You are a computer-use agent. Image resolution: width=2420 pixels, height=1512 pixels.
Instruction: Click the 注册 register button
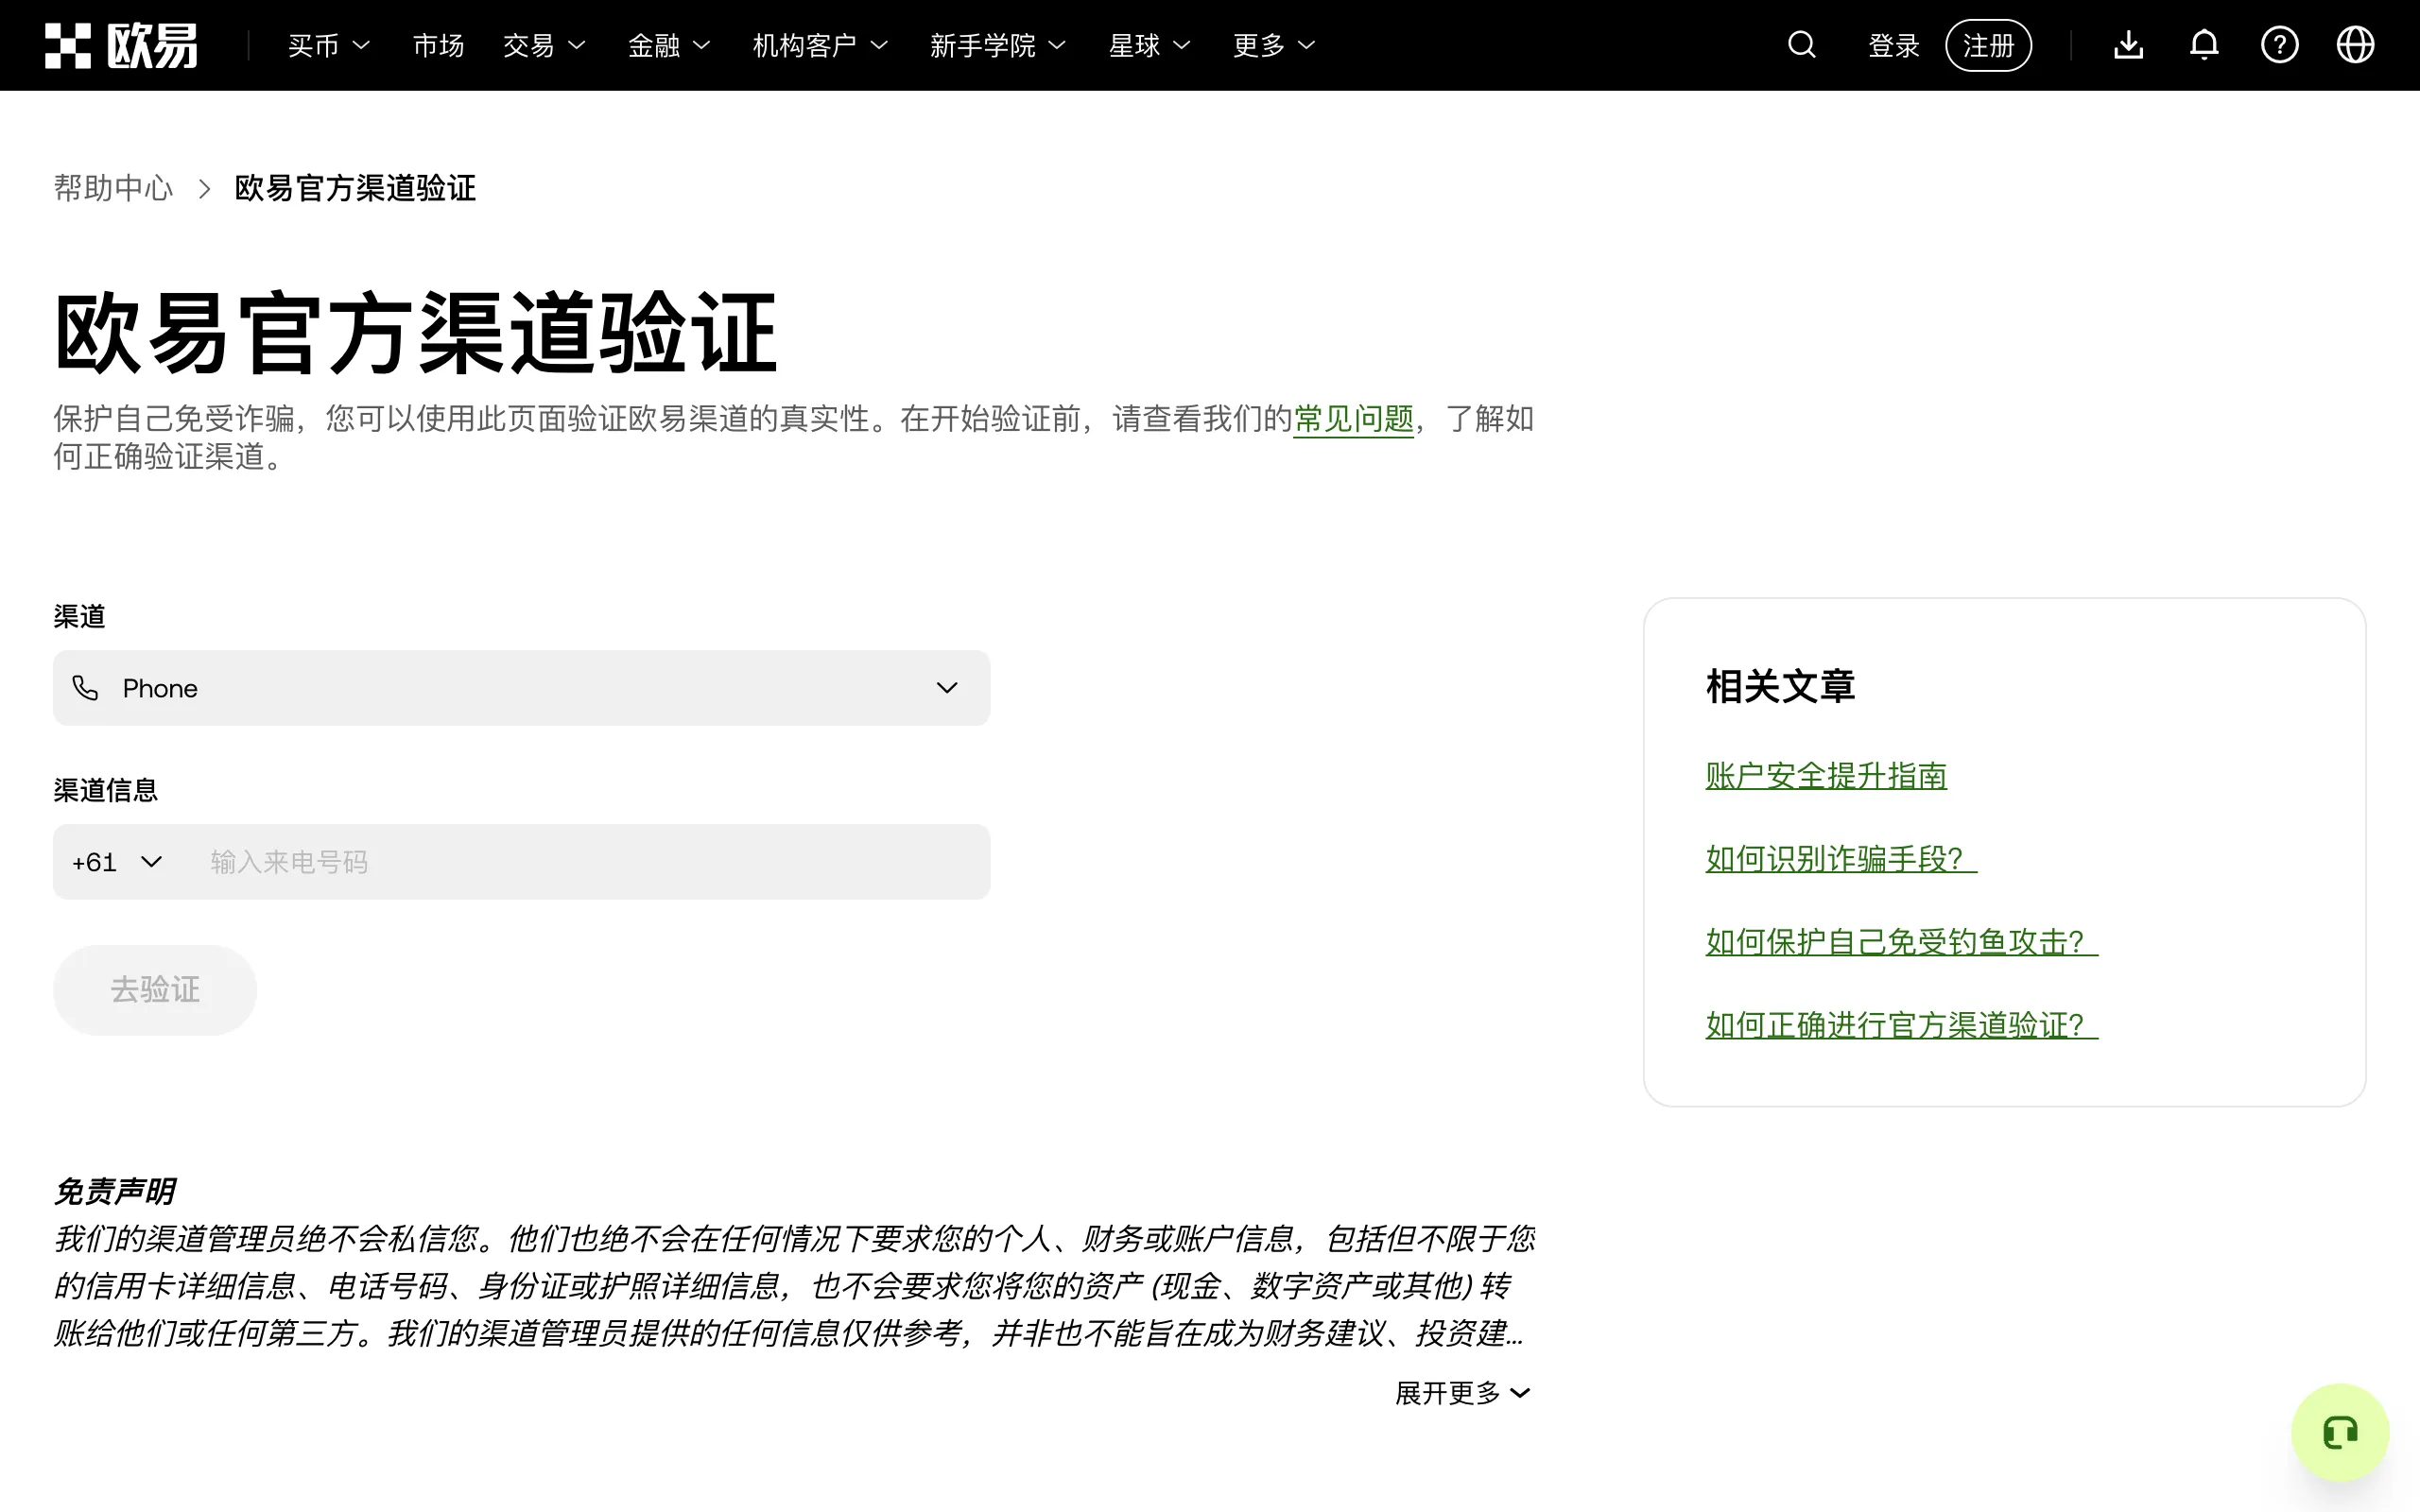pos(1988,45)
